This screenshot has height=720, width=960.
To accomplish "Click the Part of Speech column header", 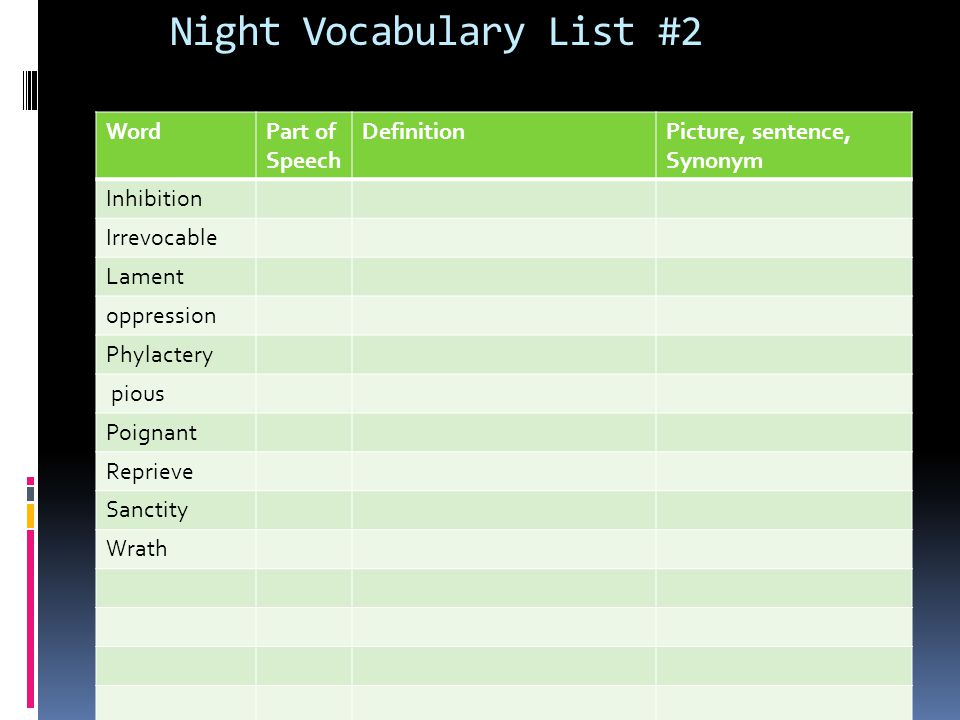I will tap(304, 145).
